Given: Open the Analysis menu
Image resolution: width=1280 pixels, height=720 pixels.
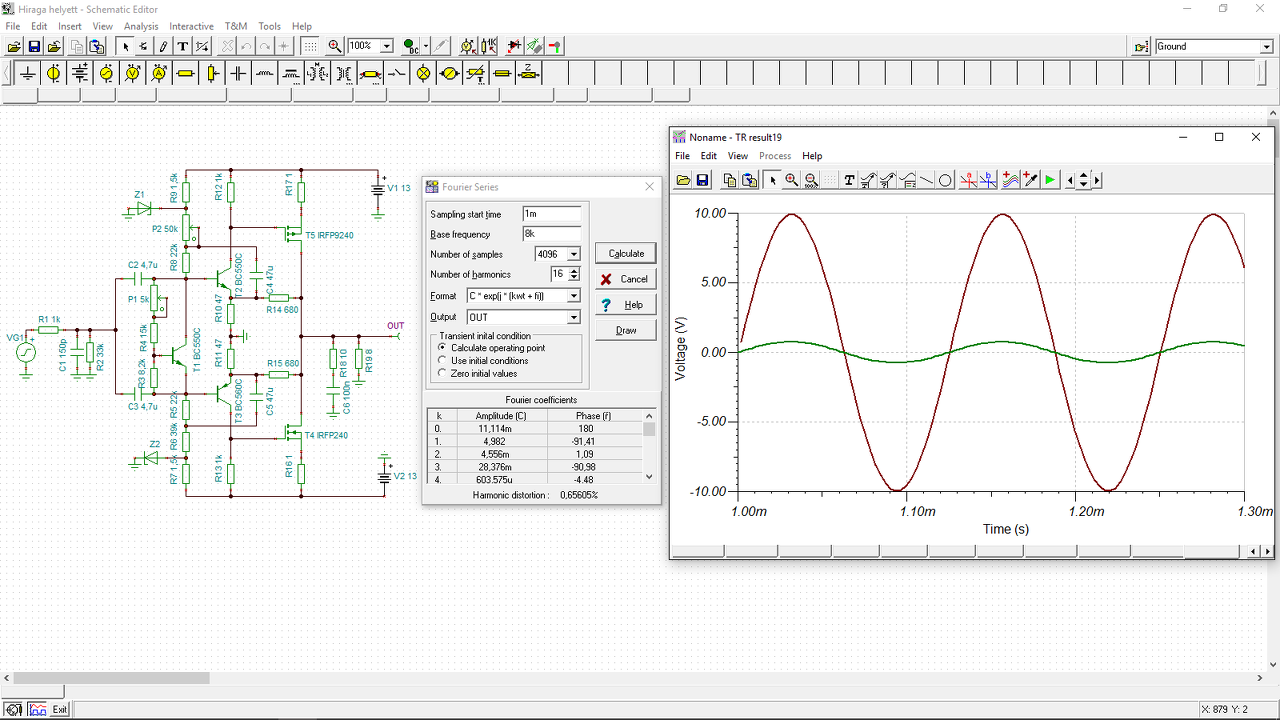Looking at the screenshot, I should click(x=141, y=26).
